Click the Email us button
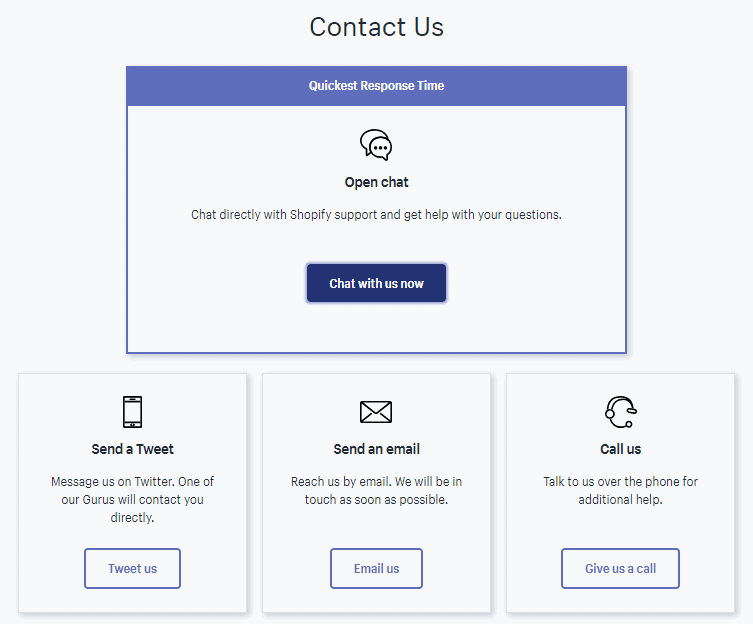The image size is (753, 624). tap(376, 568)
